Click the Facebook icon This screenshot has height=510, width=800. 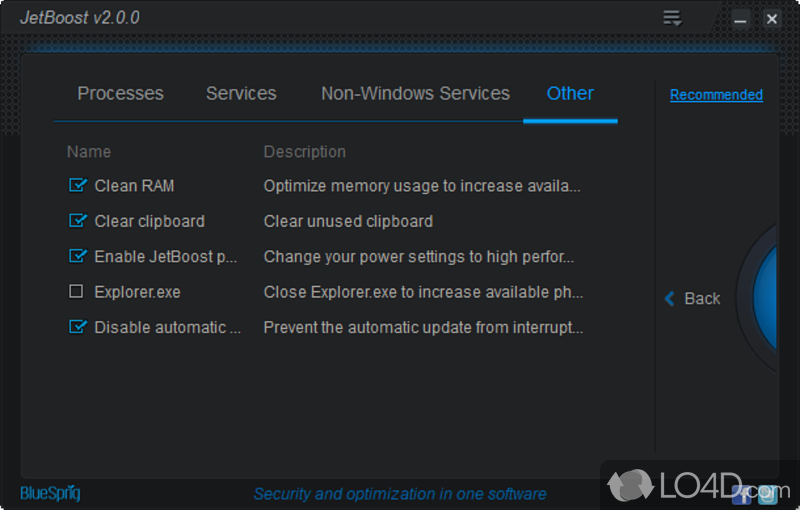pyautogui.click(x=742, y=493)
